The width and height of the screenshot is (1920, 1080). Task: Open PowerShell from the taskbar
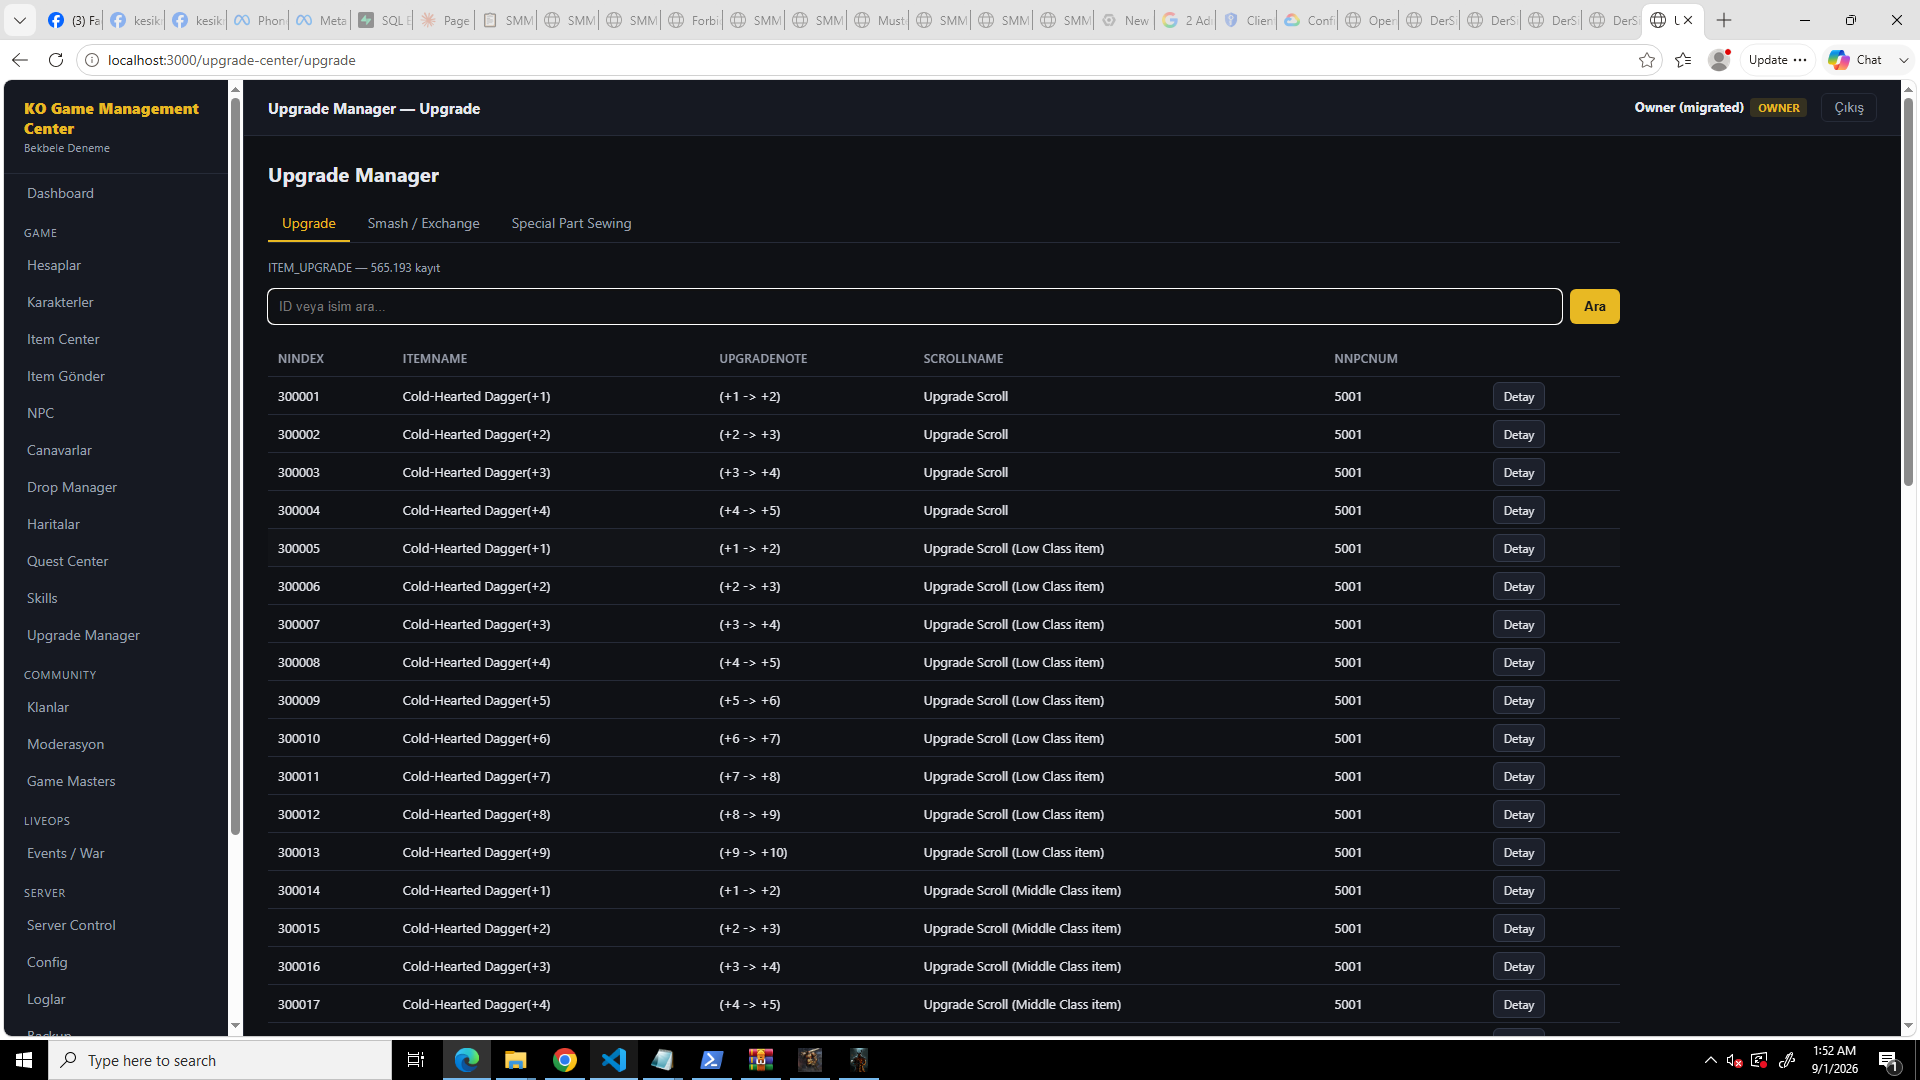coord(712,1060)
